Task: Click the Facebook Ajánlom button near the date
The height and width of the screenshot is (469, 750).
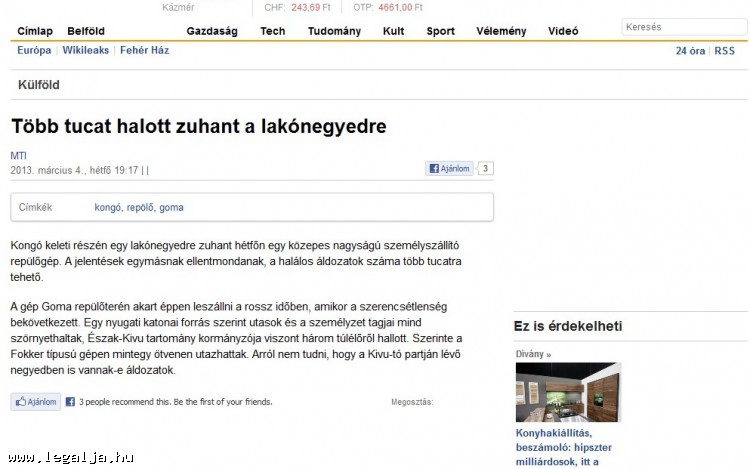Action: [x=449, y=169]
